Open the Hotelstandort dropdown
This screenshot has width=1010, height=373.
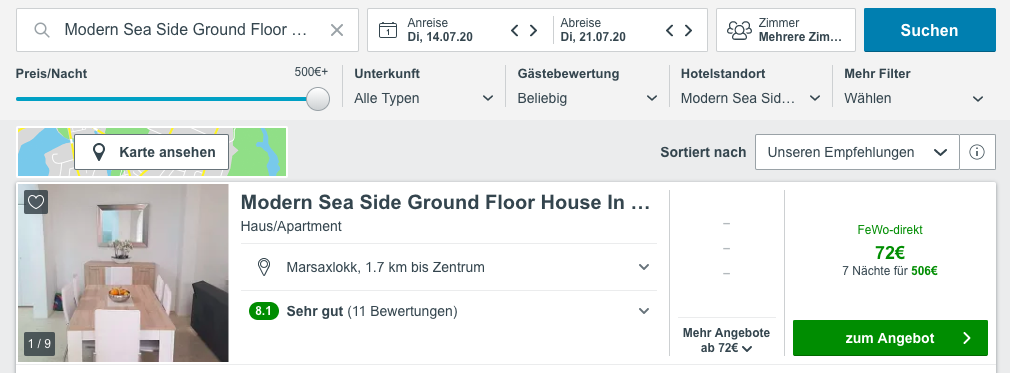(751, 99)
